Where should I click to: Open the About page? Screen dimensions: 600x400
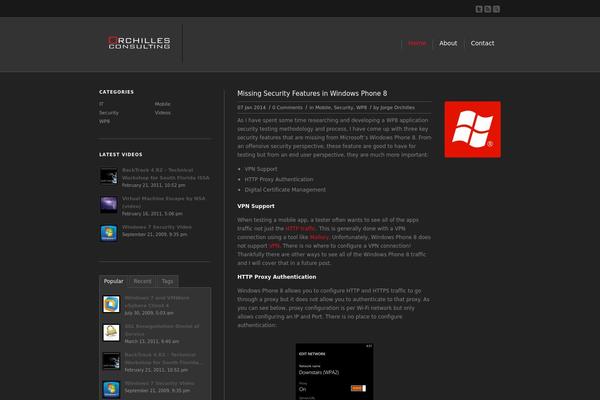[448, 43]
